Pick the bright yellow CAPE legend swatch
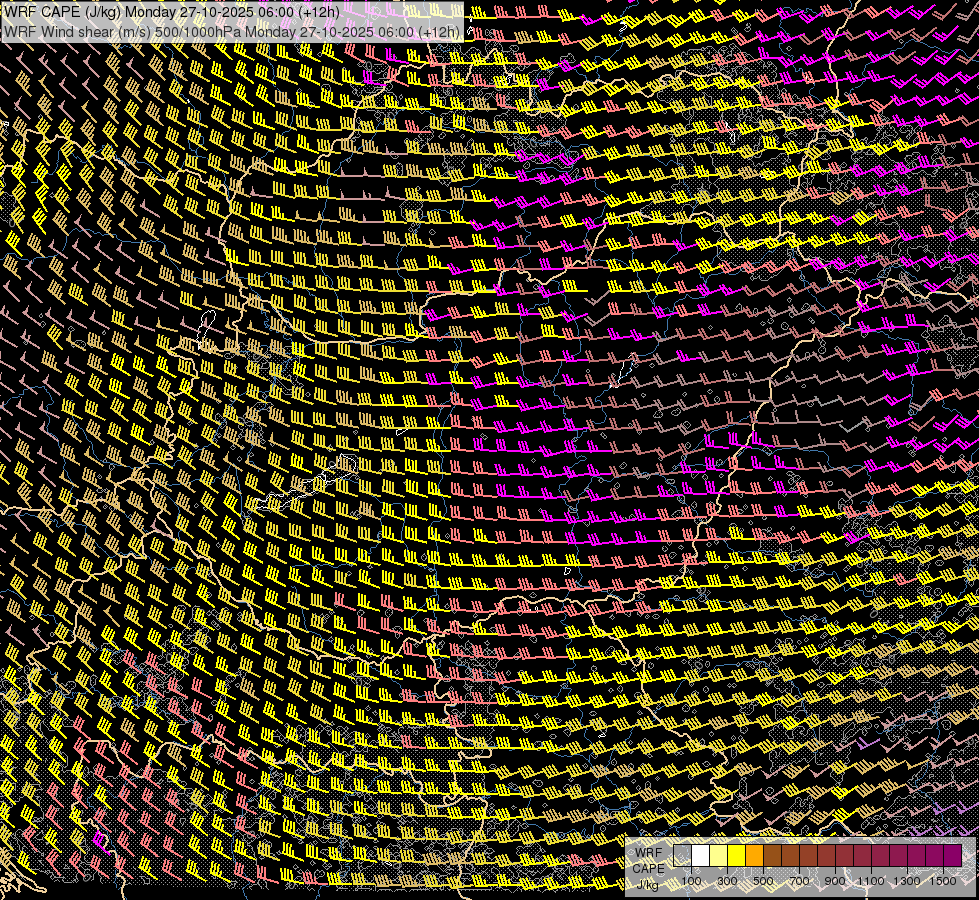 [737, 856]
